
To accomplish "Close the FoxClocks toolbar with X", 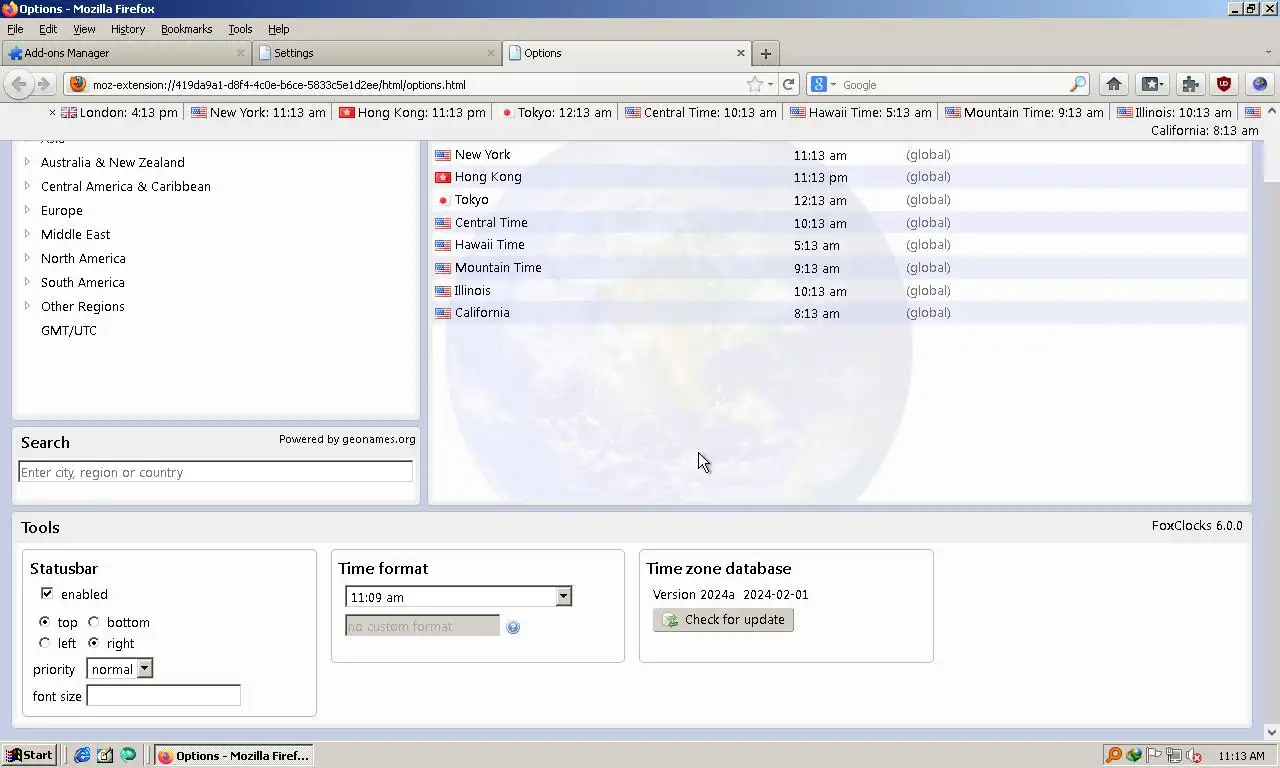I will tap(53, 113).
